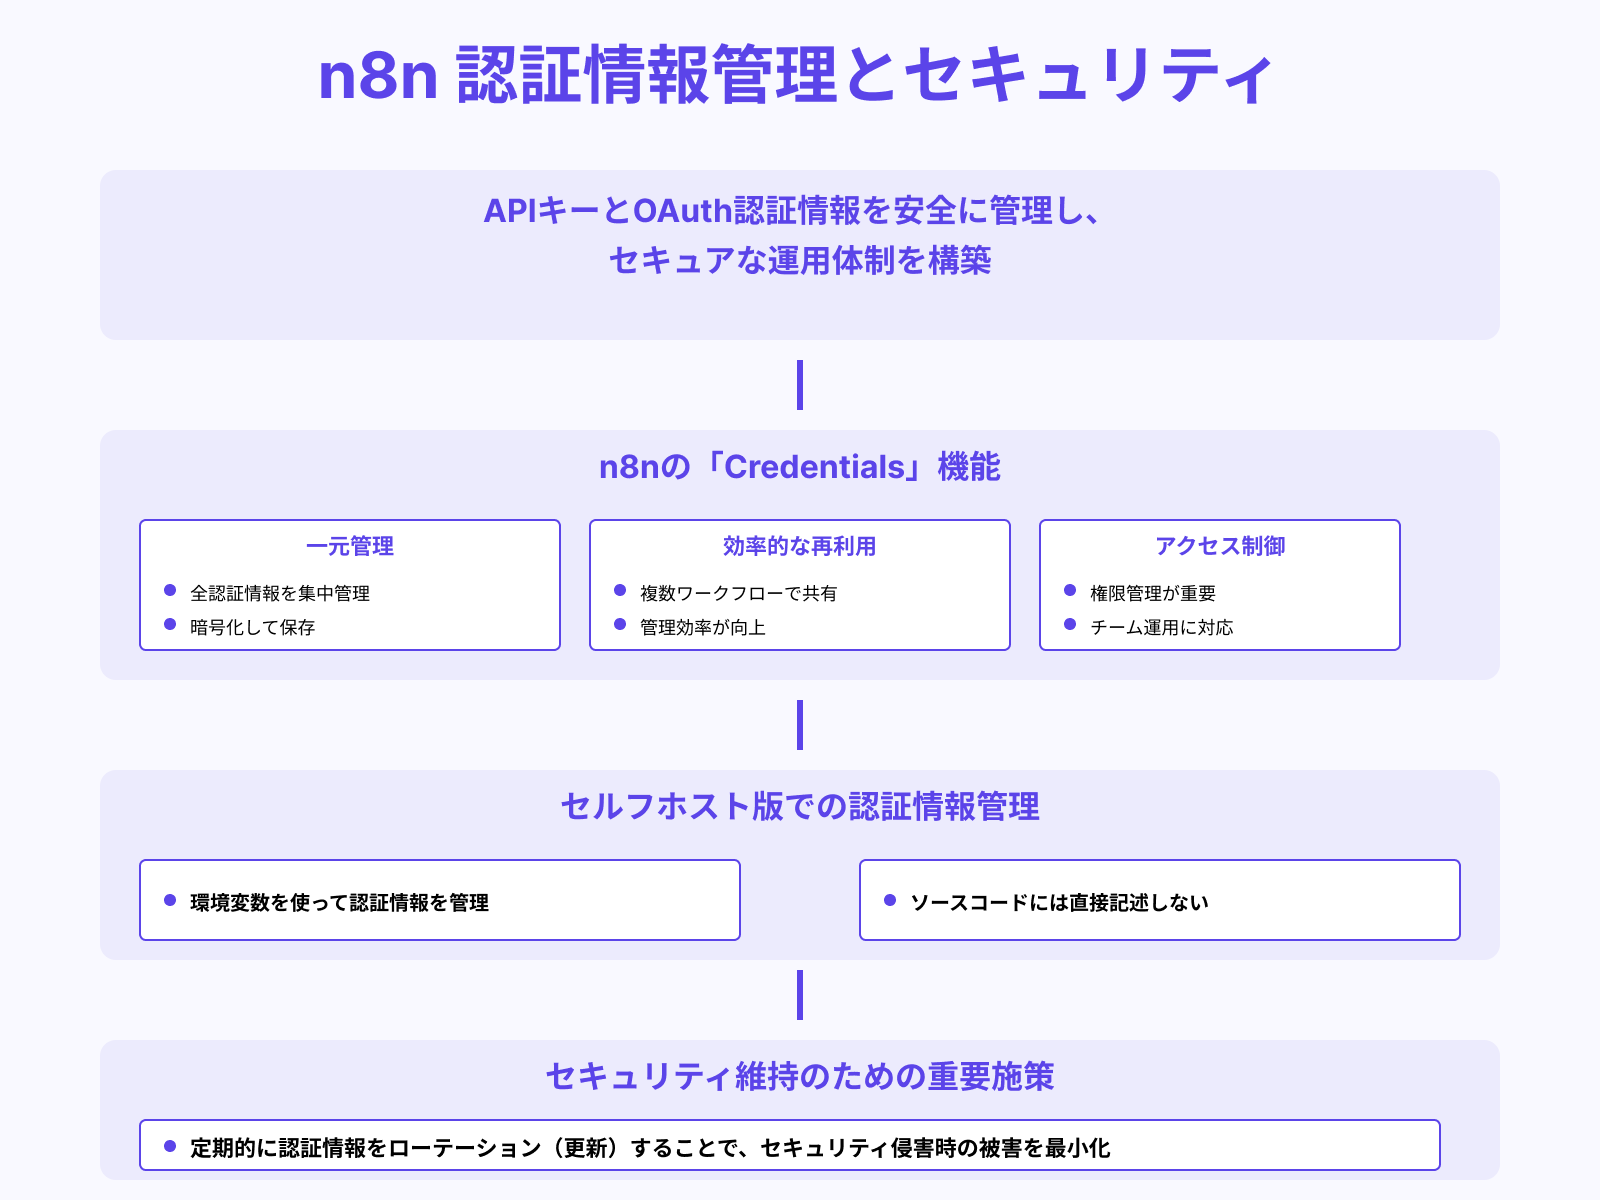Collapse the セキュリティ維持のための重要施策 section
The width and height of the screenshot is (1600, 1200).
coord(800,1078)
